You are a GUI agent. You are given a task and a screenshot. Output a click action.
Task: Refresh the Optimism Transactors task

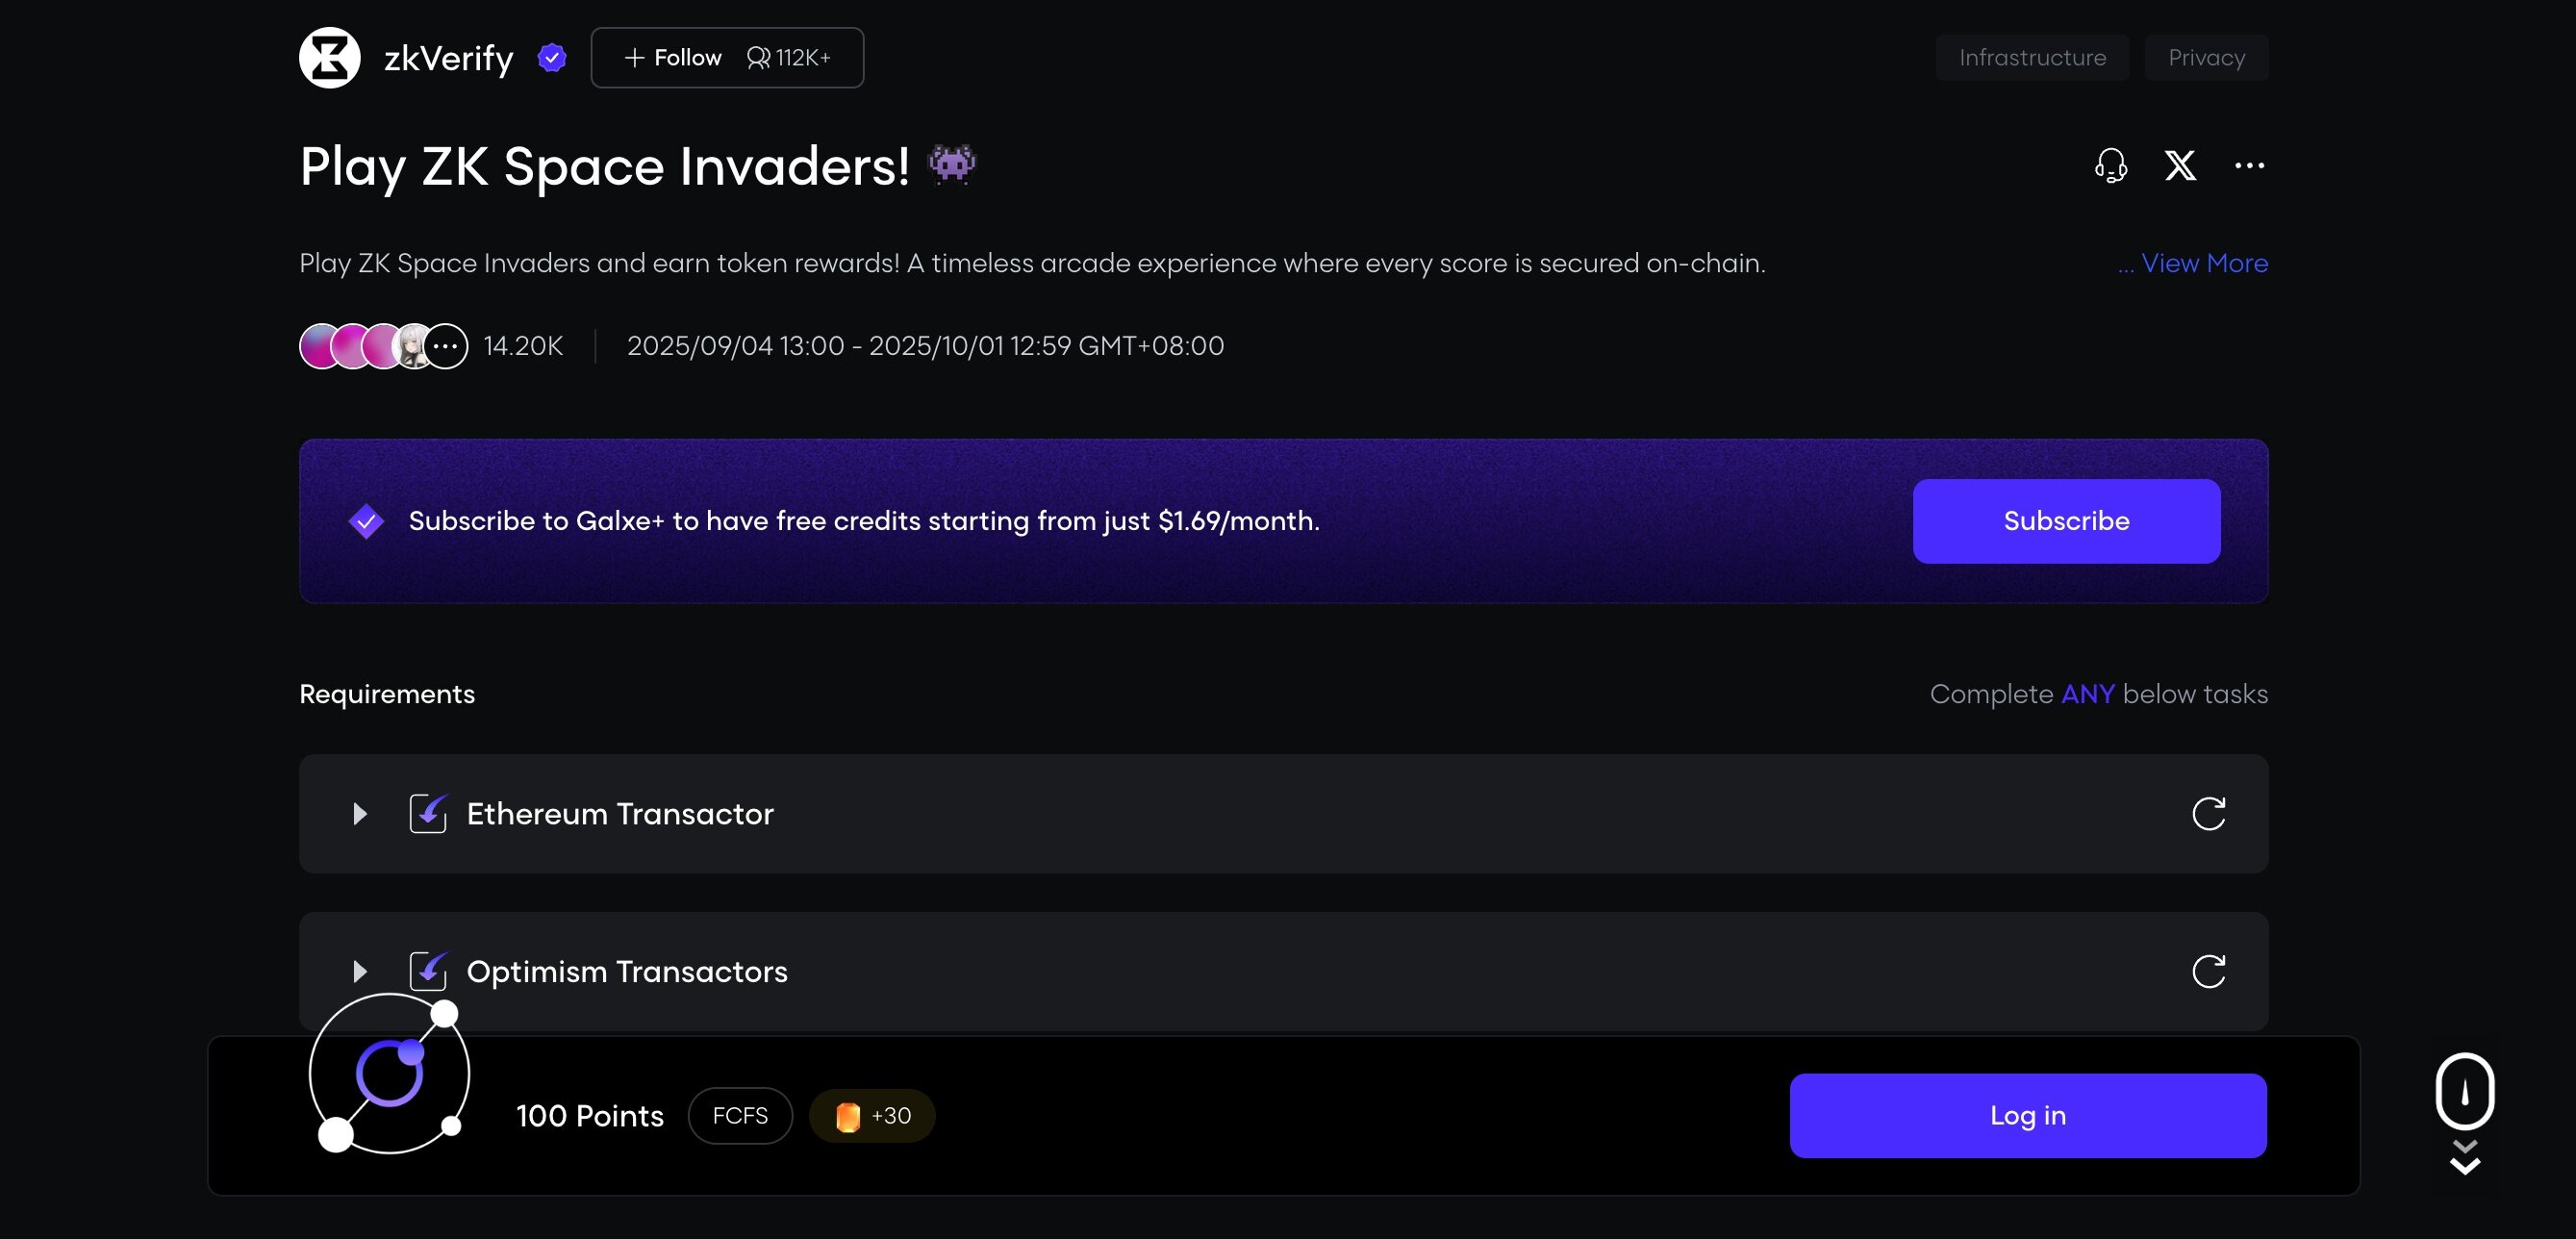(x=2209, y=970)
